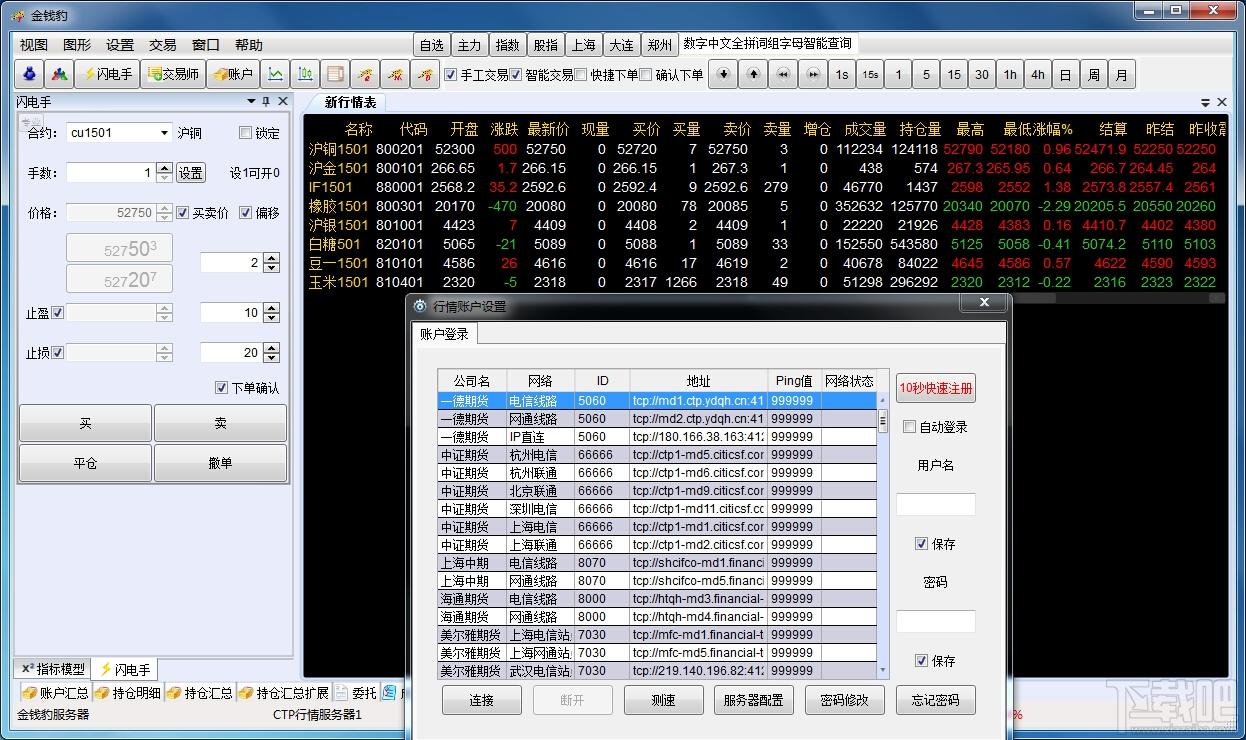The width and height of the screenshot is (1246, 740).
Task: Close the 新行情表 quote panel
Action: pyautogui.click(x=1223, y=102)
